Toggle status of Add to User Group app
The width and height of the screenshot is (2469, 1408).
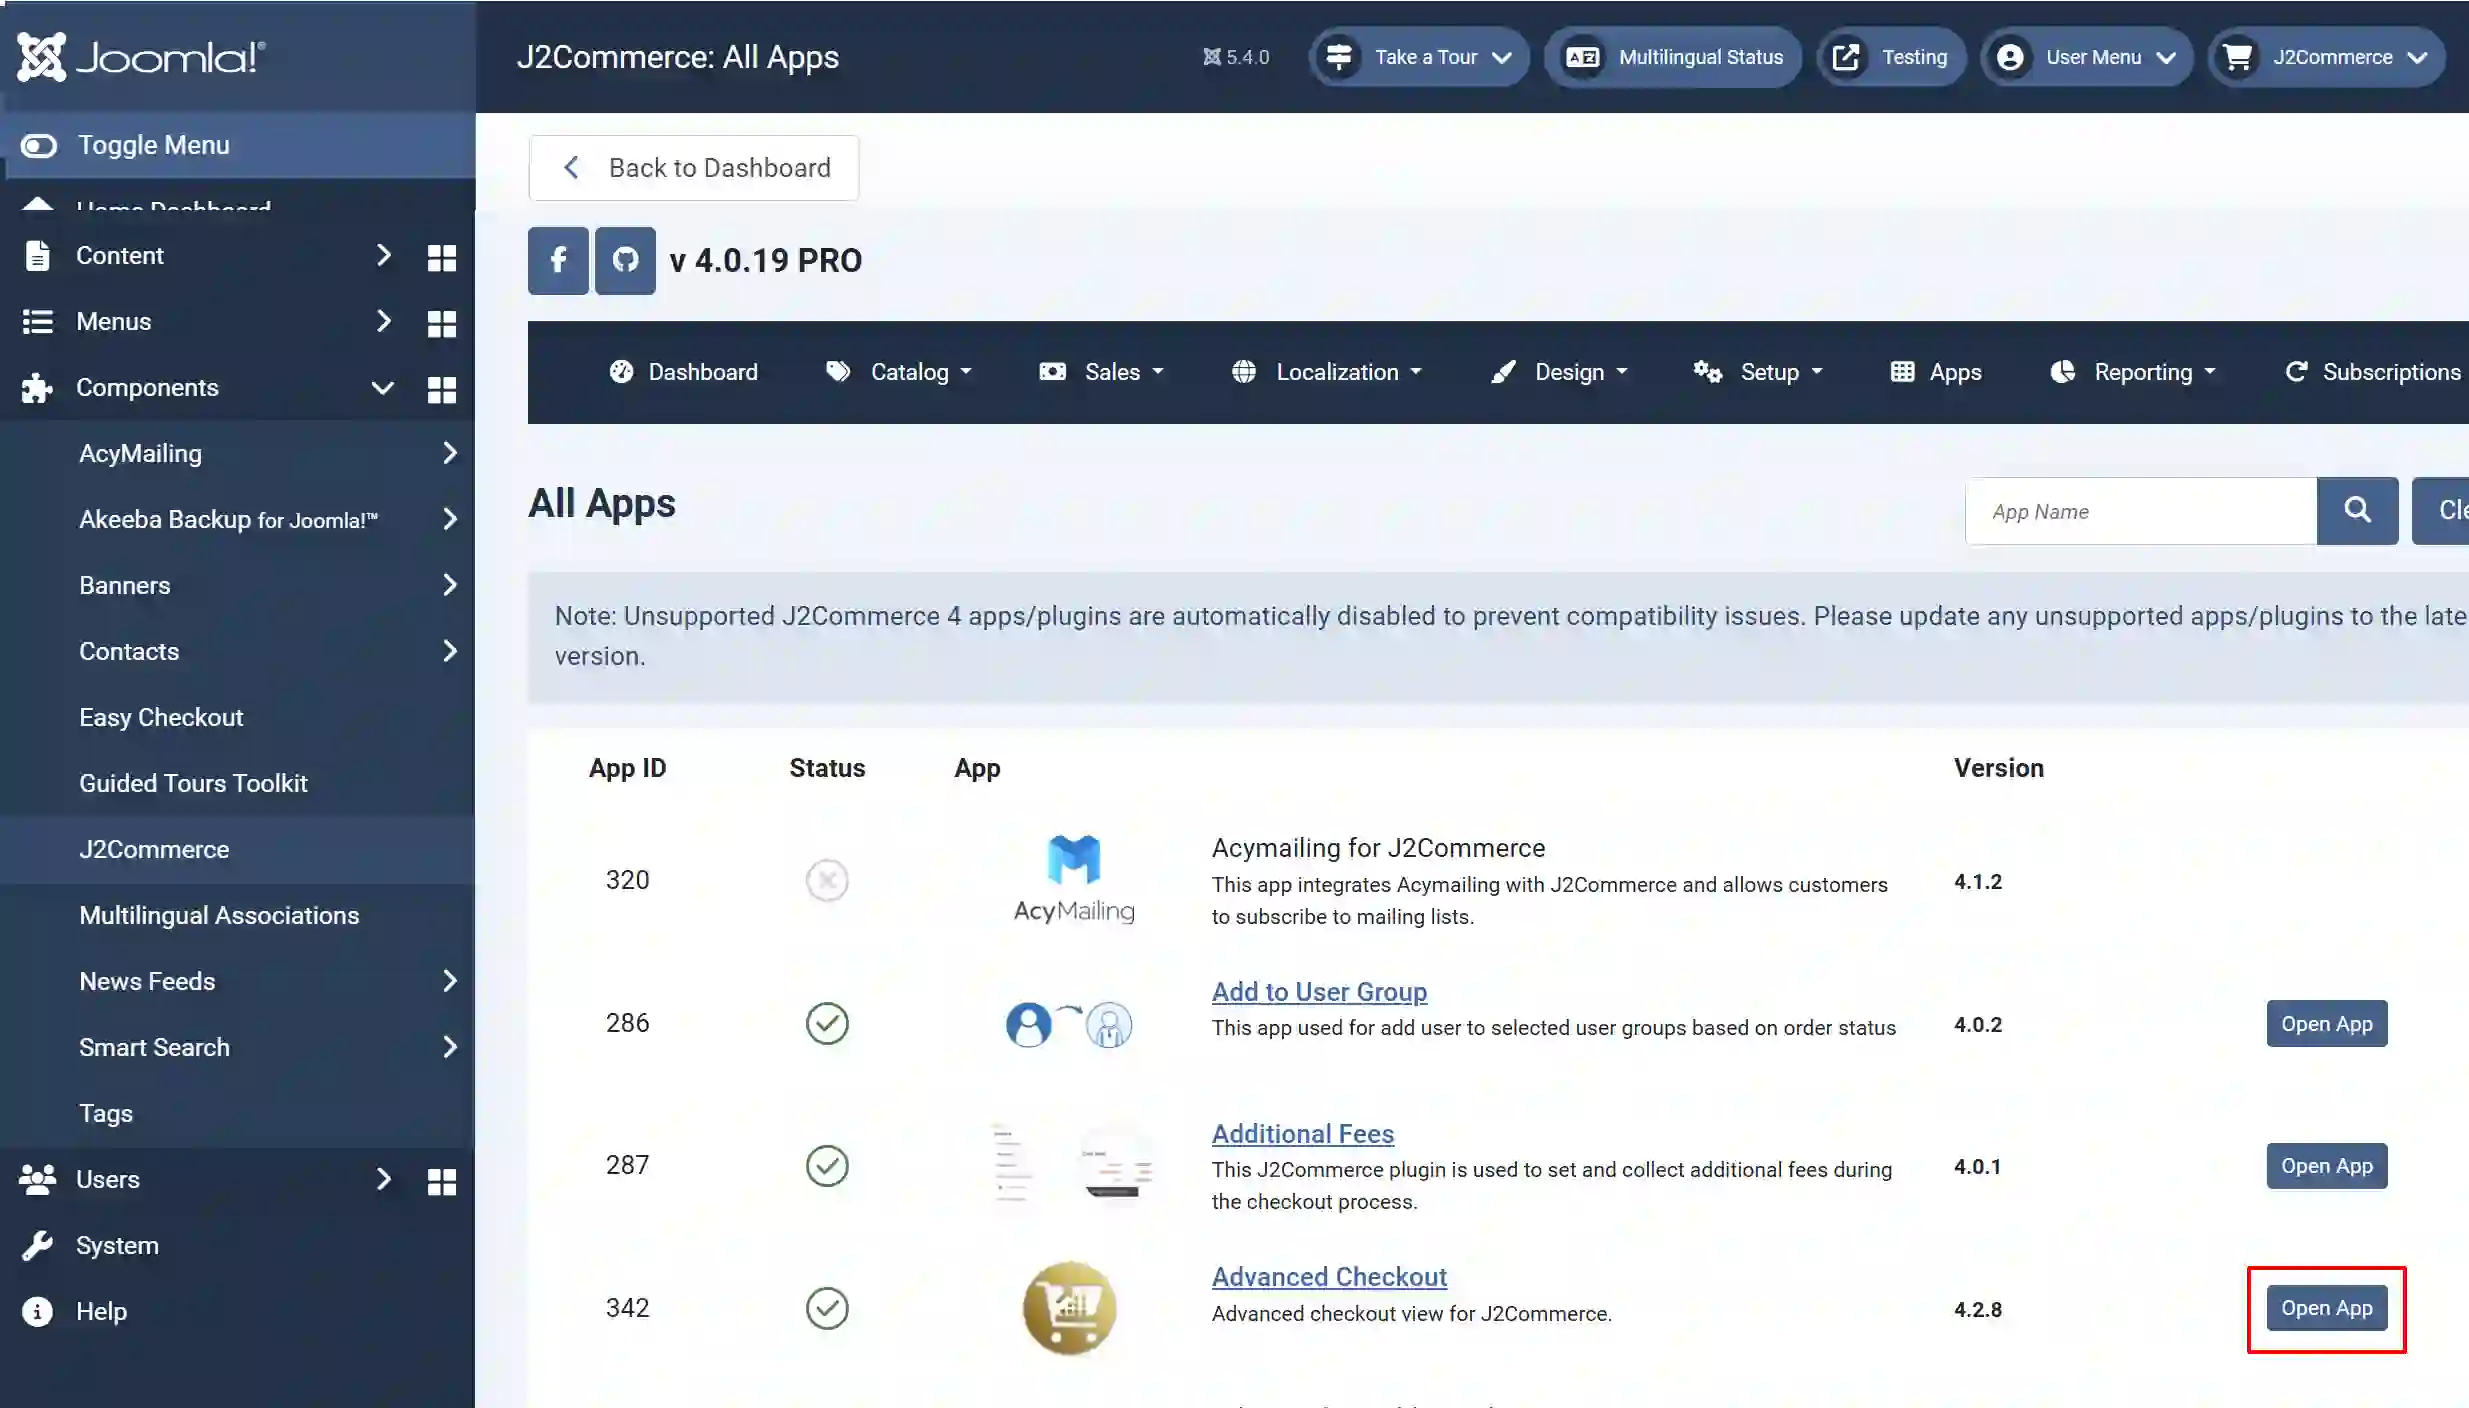pos(827,1023)
